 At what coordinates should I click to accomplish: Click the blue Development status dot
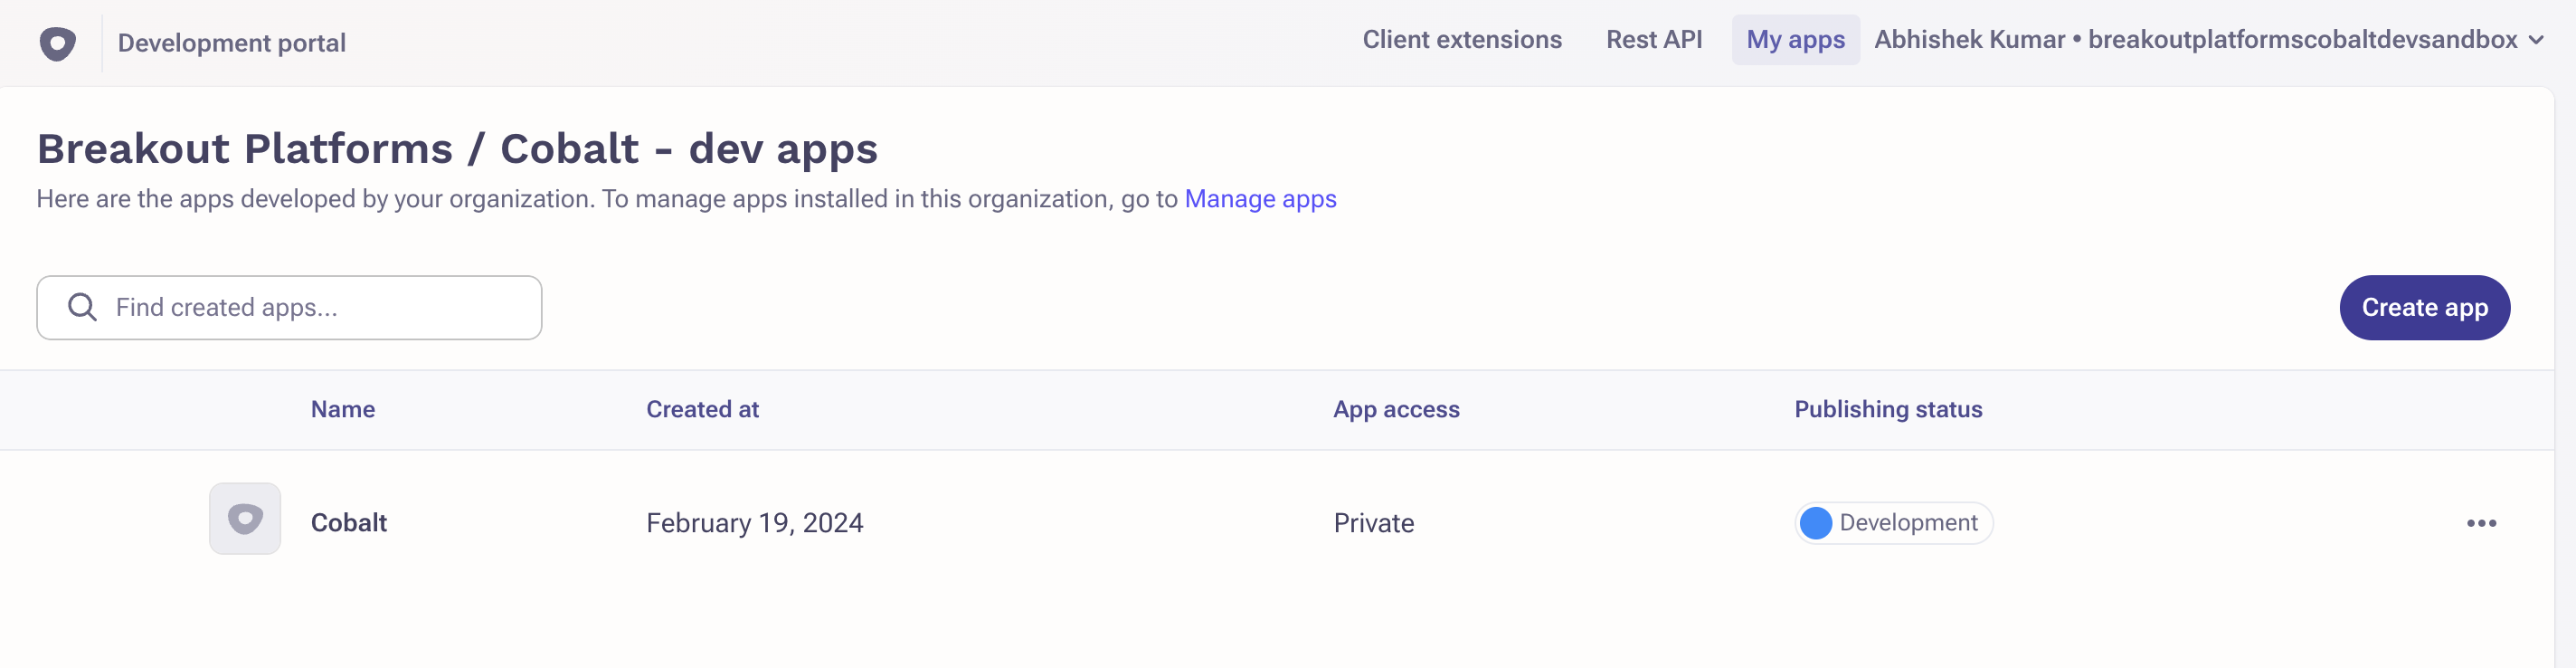1815,523
